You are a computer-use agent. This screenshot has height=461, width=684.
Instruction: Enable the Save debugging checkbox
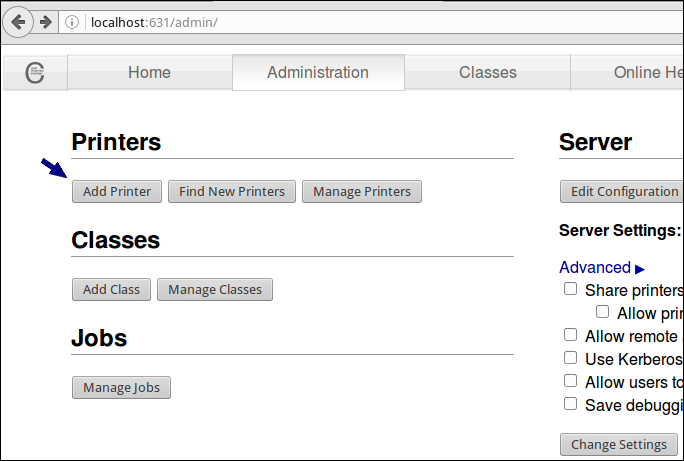[571, 404]
